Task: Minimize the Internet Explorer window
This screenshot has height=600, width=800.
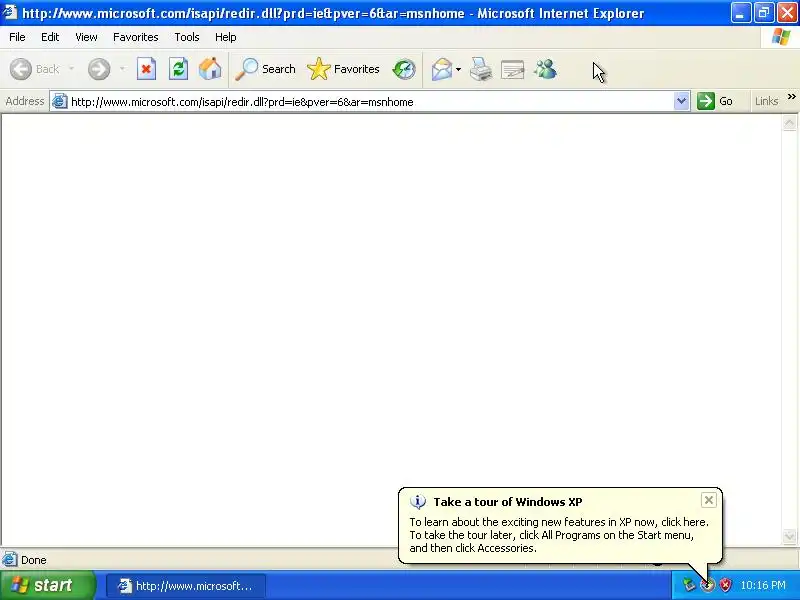Action: click(740, 13)
